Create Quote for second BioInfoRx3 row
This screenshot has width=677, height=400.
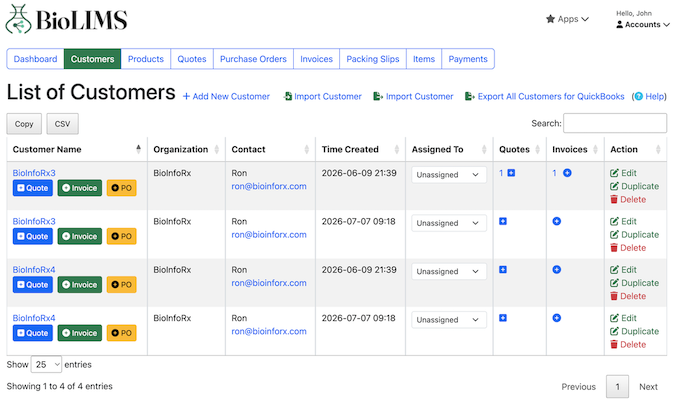pos(33,236)
